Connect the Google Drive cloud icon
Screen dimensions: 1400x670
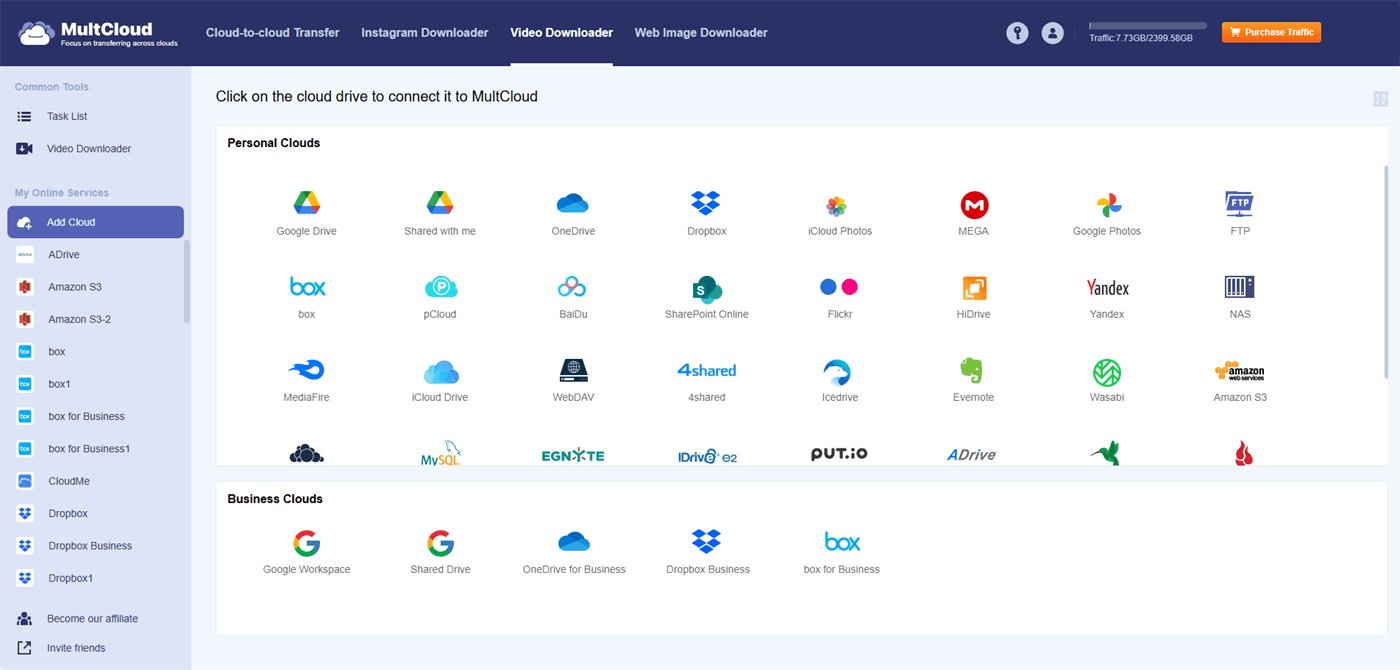point(306,204)
